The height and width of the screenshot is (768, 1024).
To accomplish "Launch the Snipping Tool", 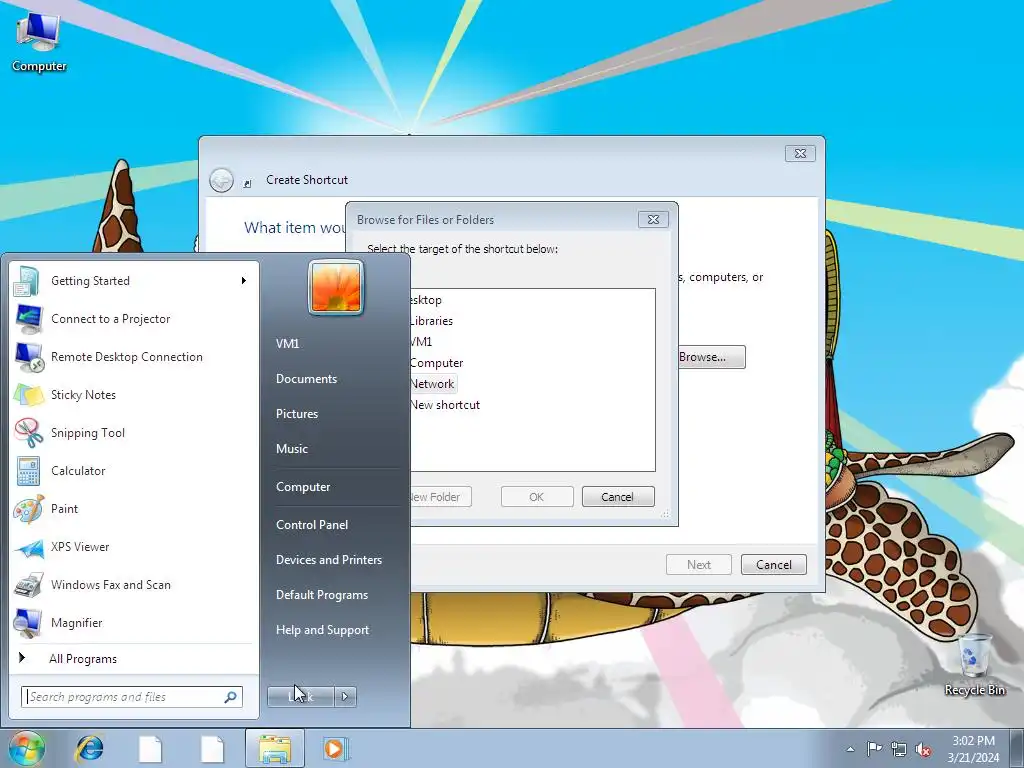I will click(x=133, y=432).
